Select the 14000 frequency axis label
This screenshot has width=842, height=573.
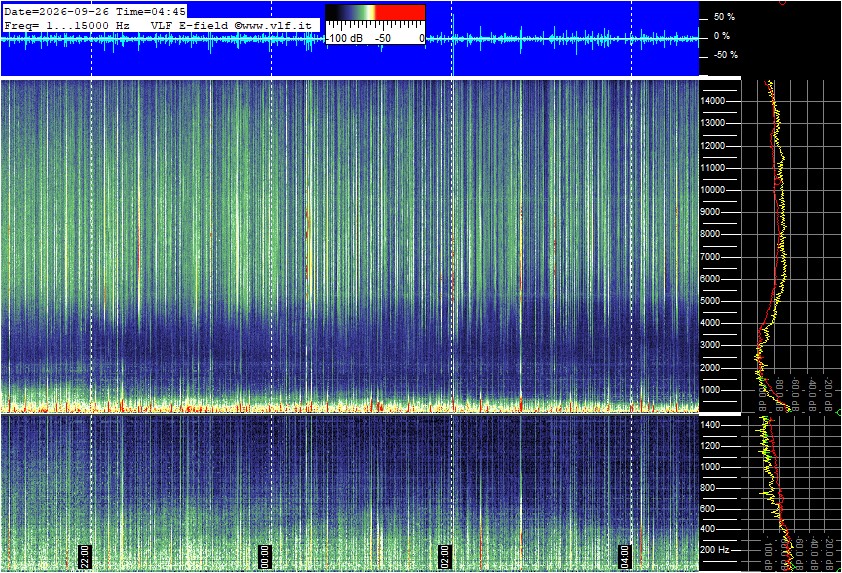coord(713,101)
